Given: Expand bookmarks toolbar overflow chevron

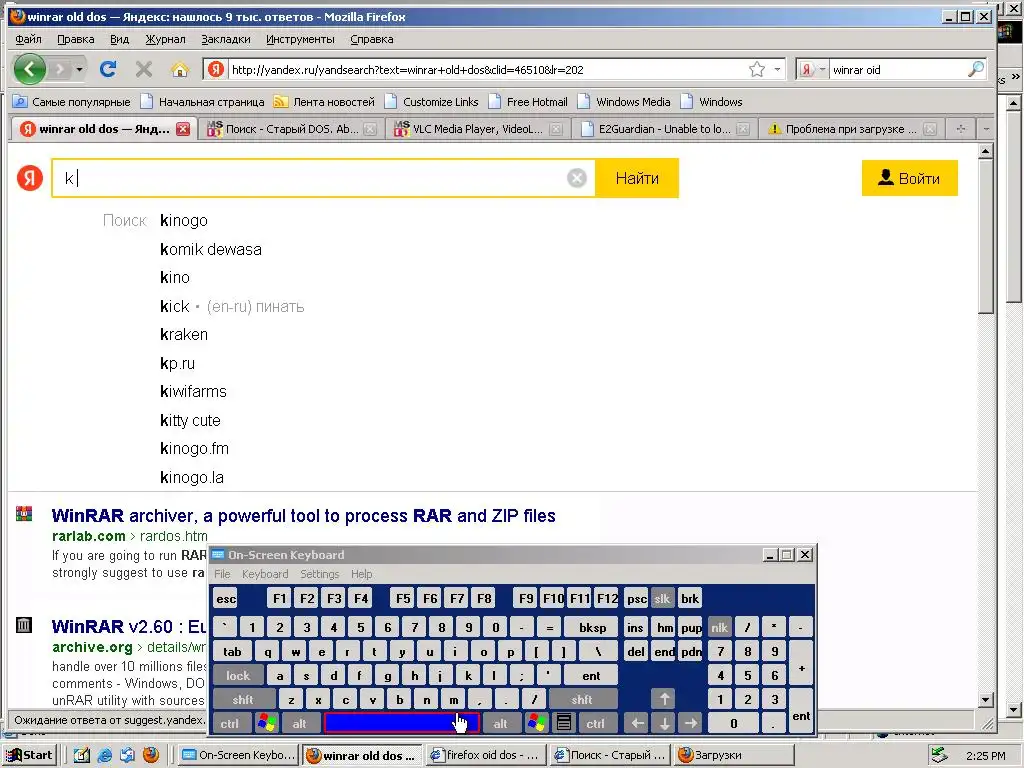Looking at the screenshot, I should (1015, 77).
